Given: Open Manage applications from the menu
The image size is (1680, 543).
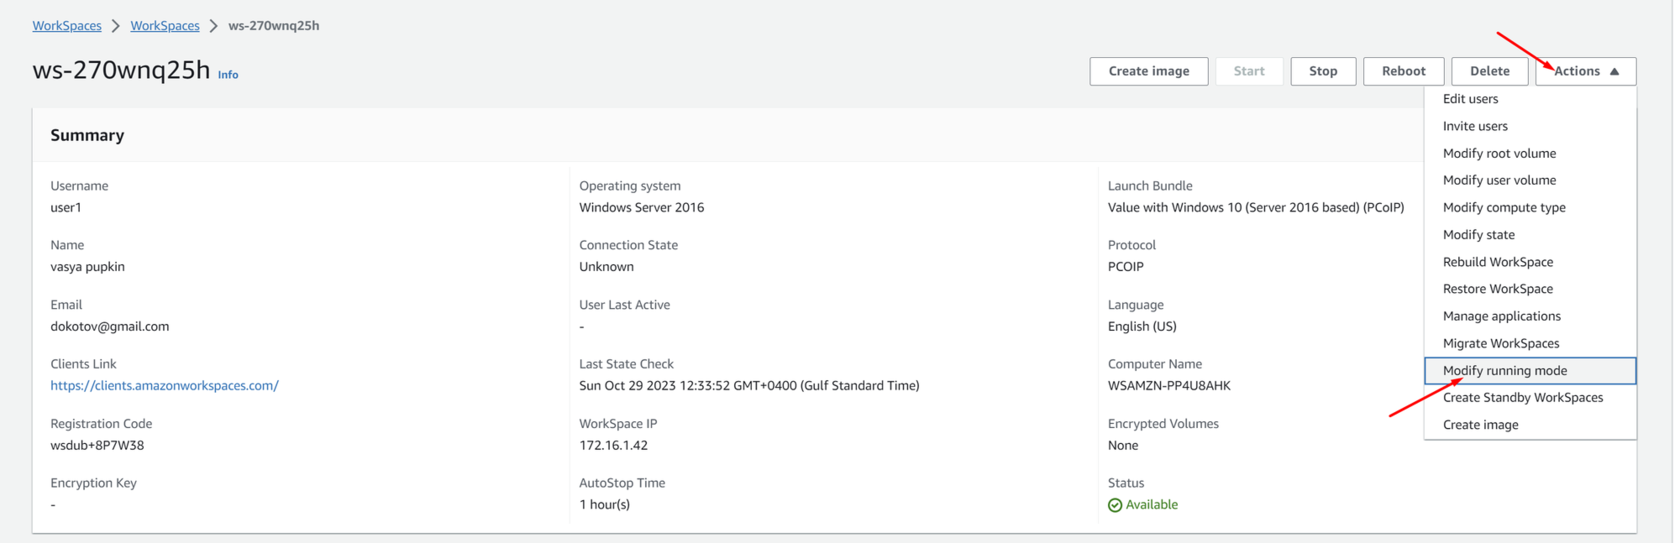Looking at the screenshot, I should tap(1530, 316).
